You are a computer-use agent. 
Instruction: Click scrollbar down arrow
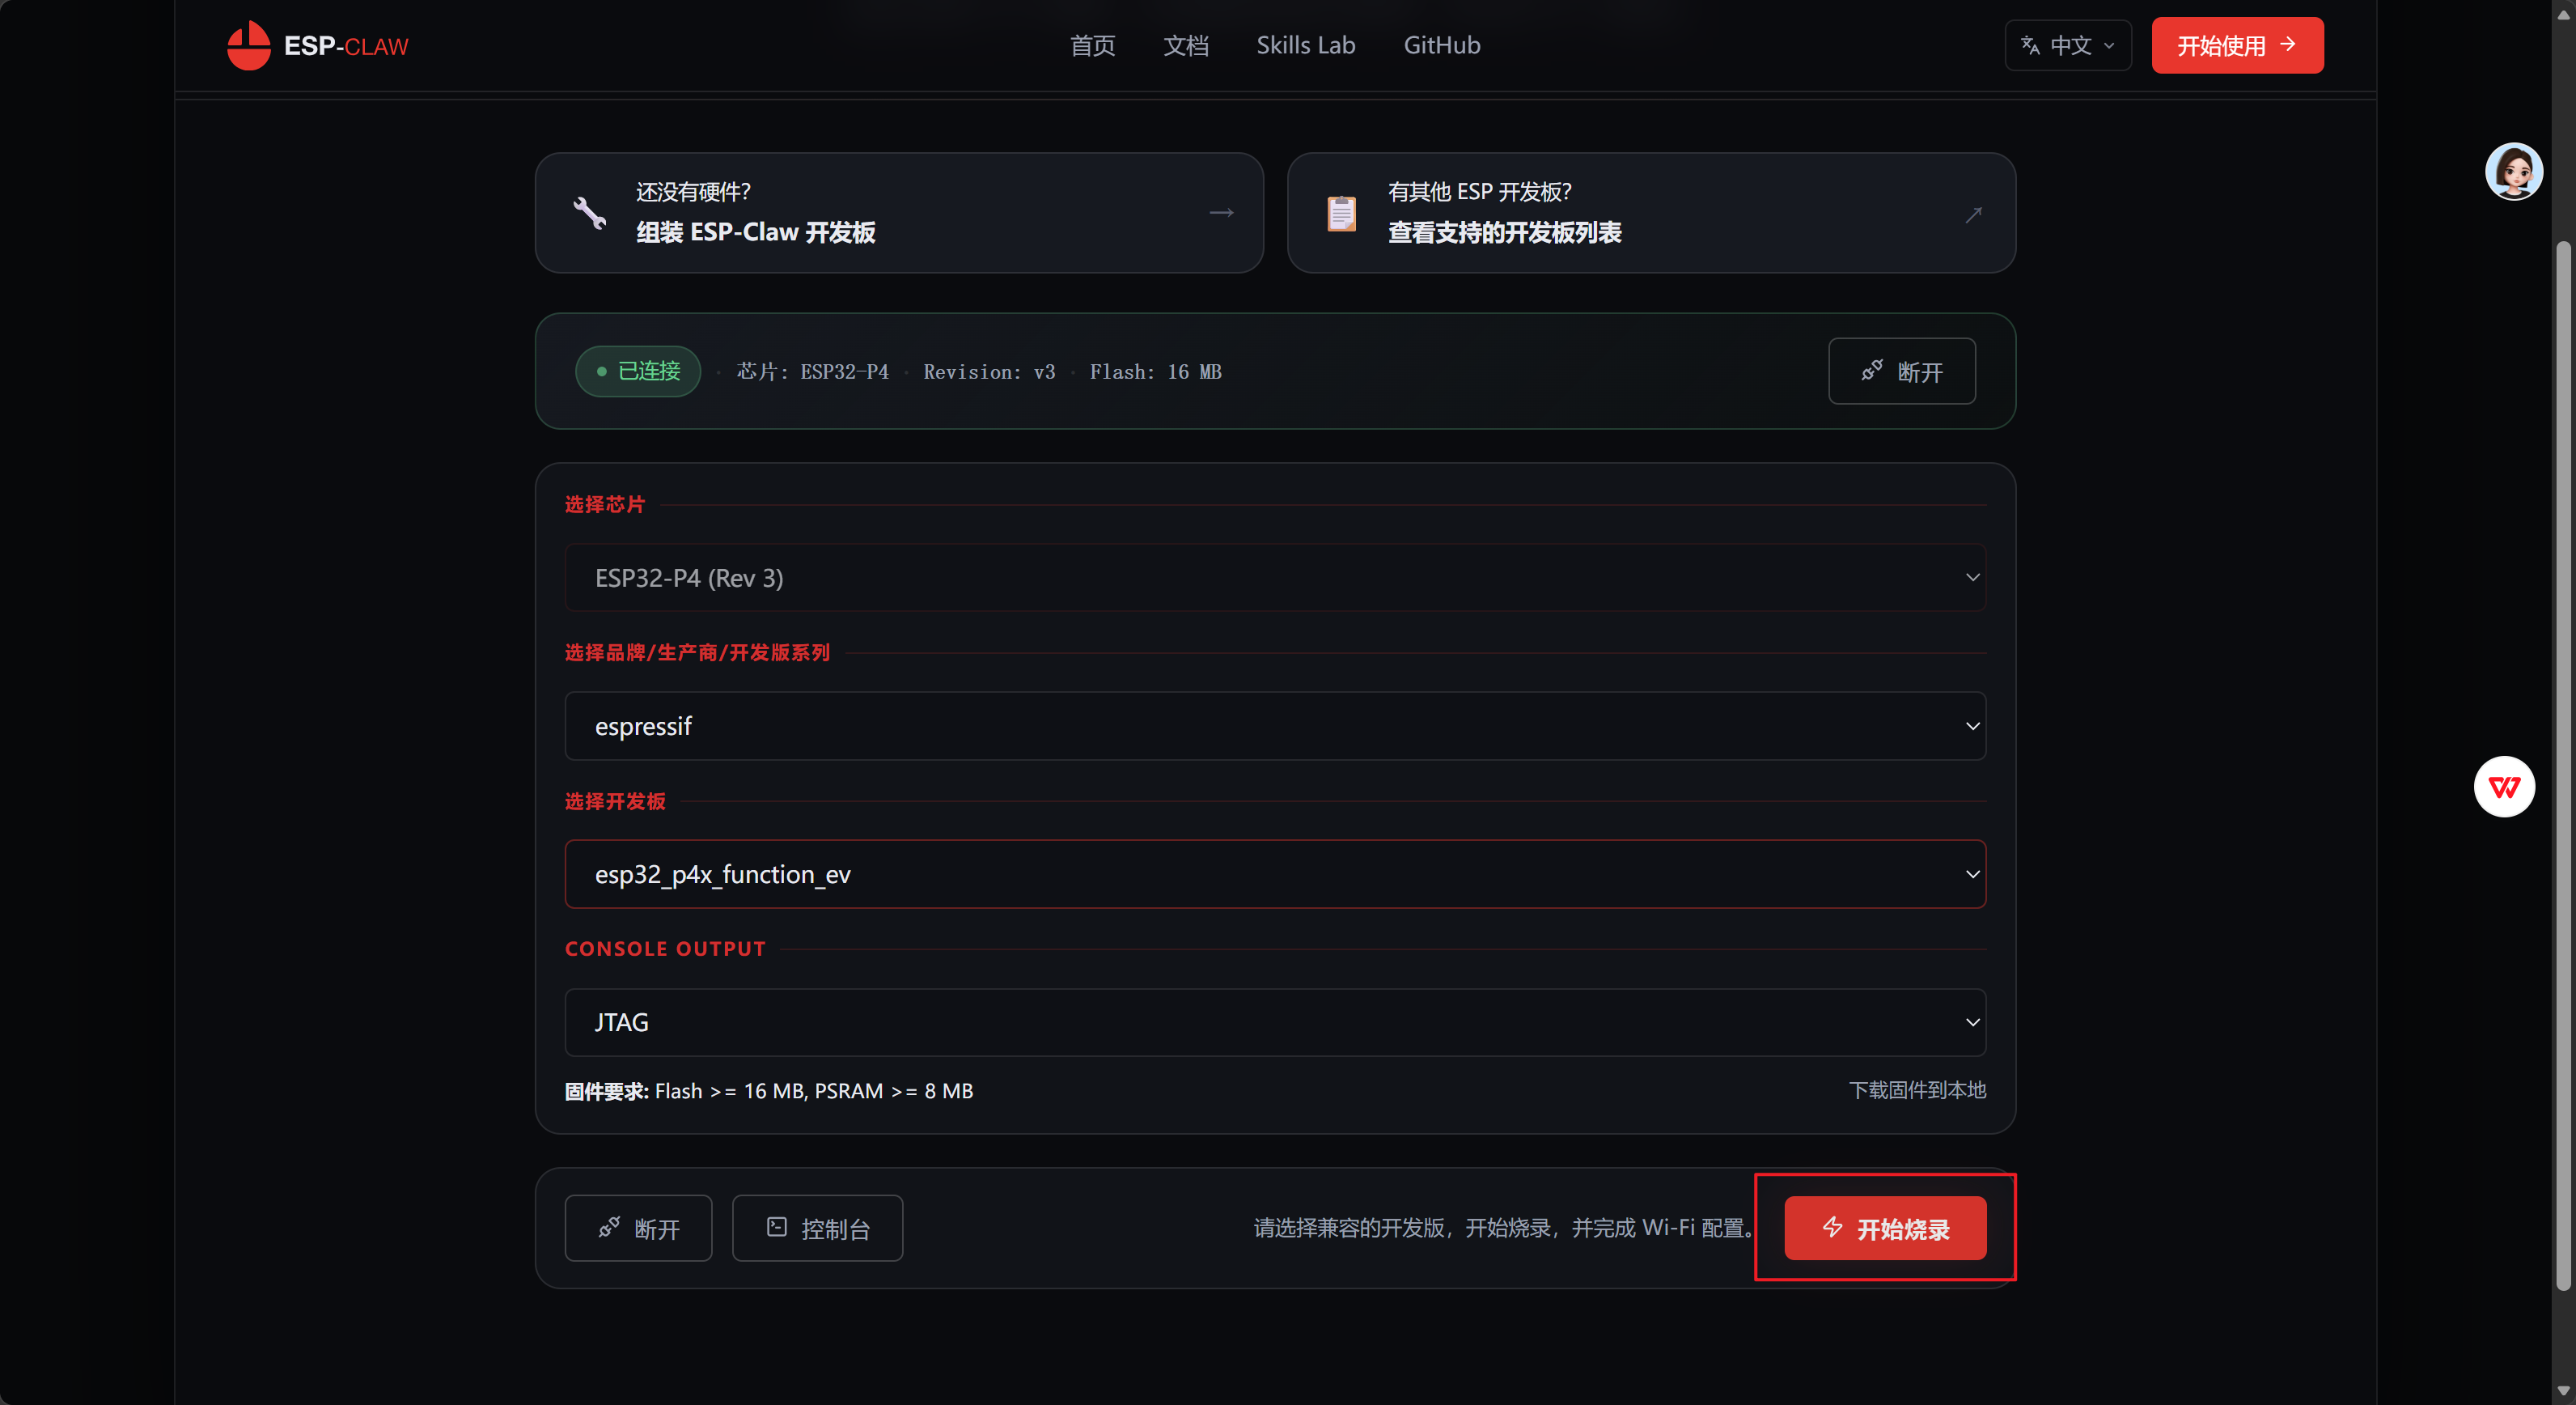2563,1391
